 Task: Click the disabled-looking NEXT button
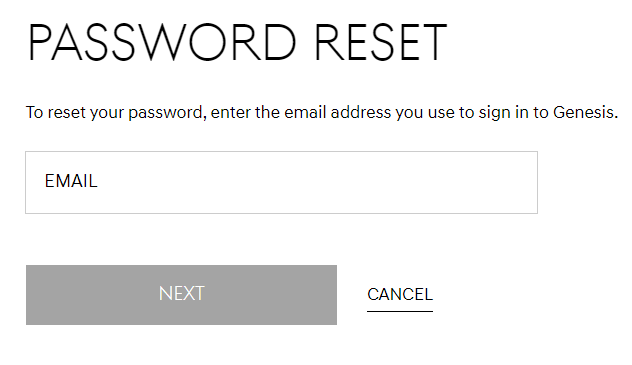[181, 295]
